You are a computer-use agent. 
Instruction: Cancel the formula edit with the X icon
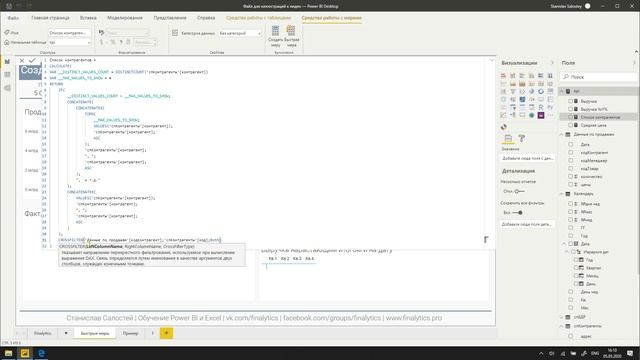tap(22, 60)
